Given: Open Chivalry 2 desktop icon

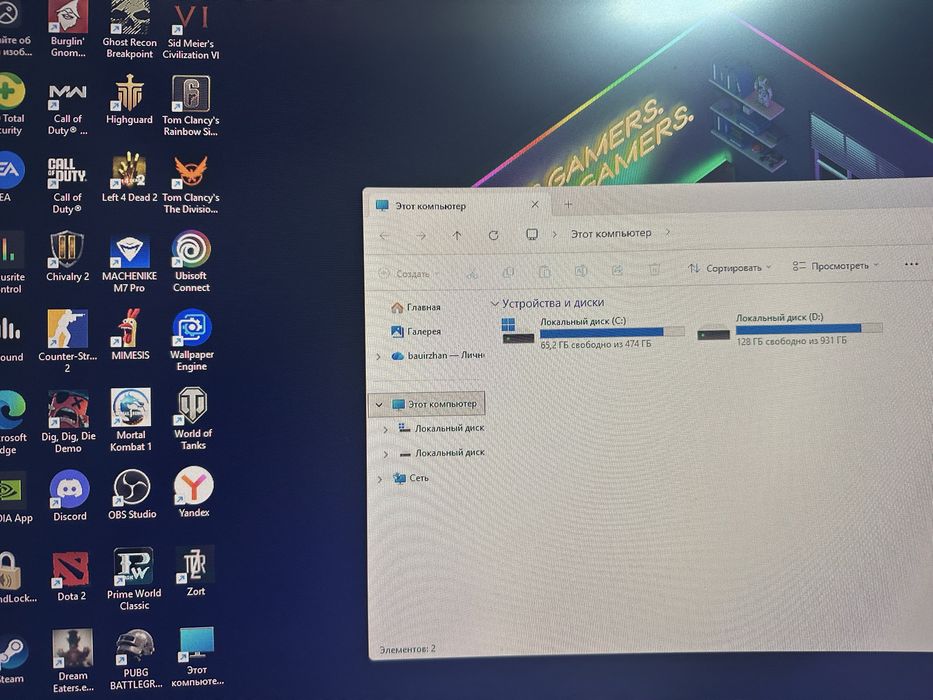Looking at the screenshot, I should (67, 257).
